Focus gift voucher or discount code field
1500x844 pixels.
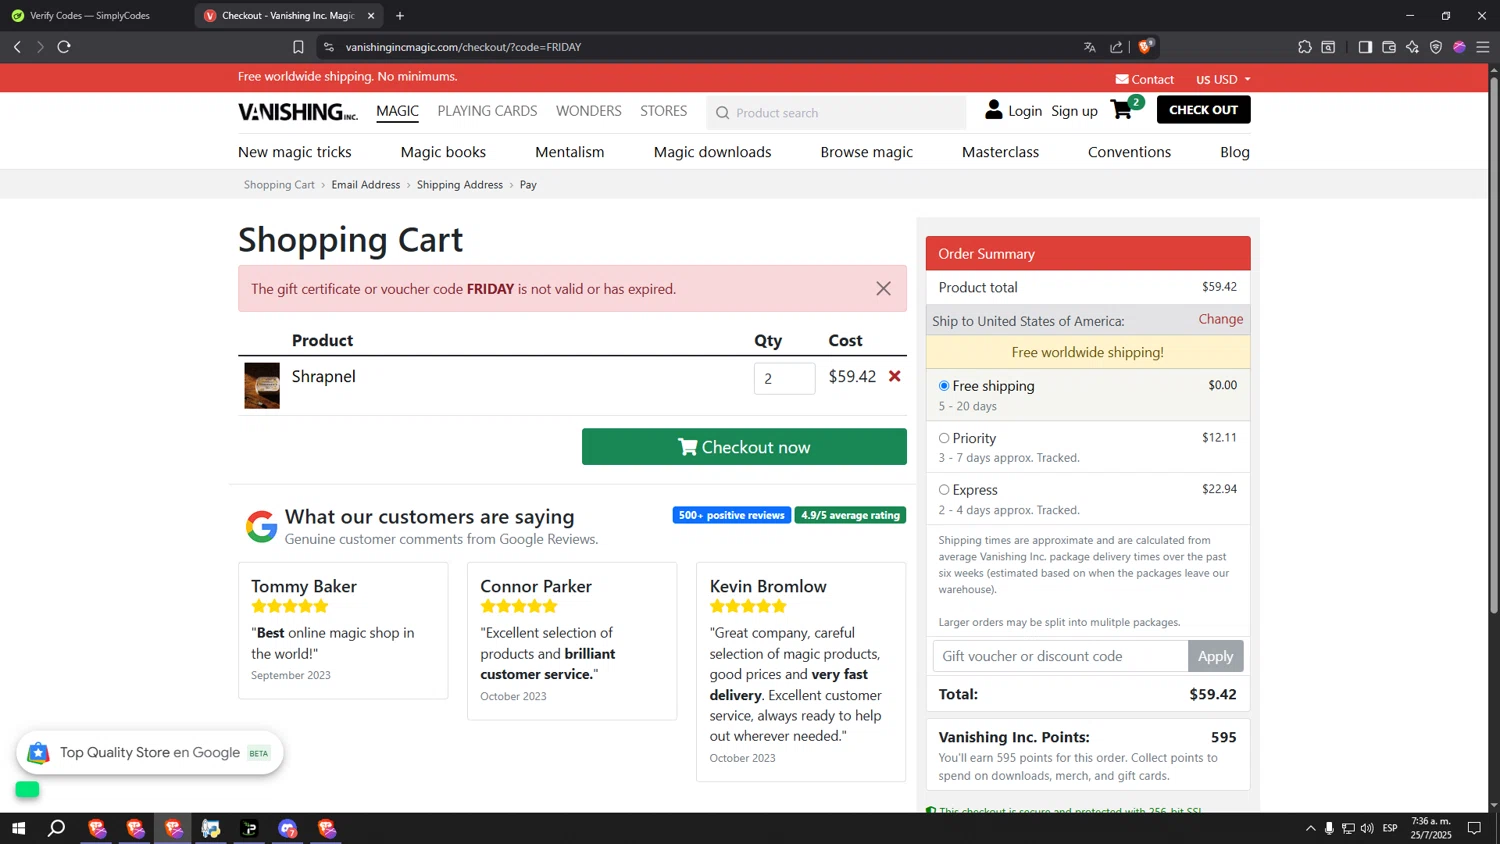click(1061, 656)
